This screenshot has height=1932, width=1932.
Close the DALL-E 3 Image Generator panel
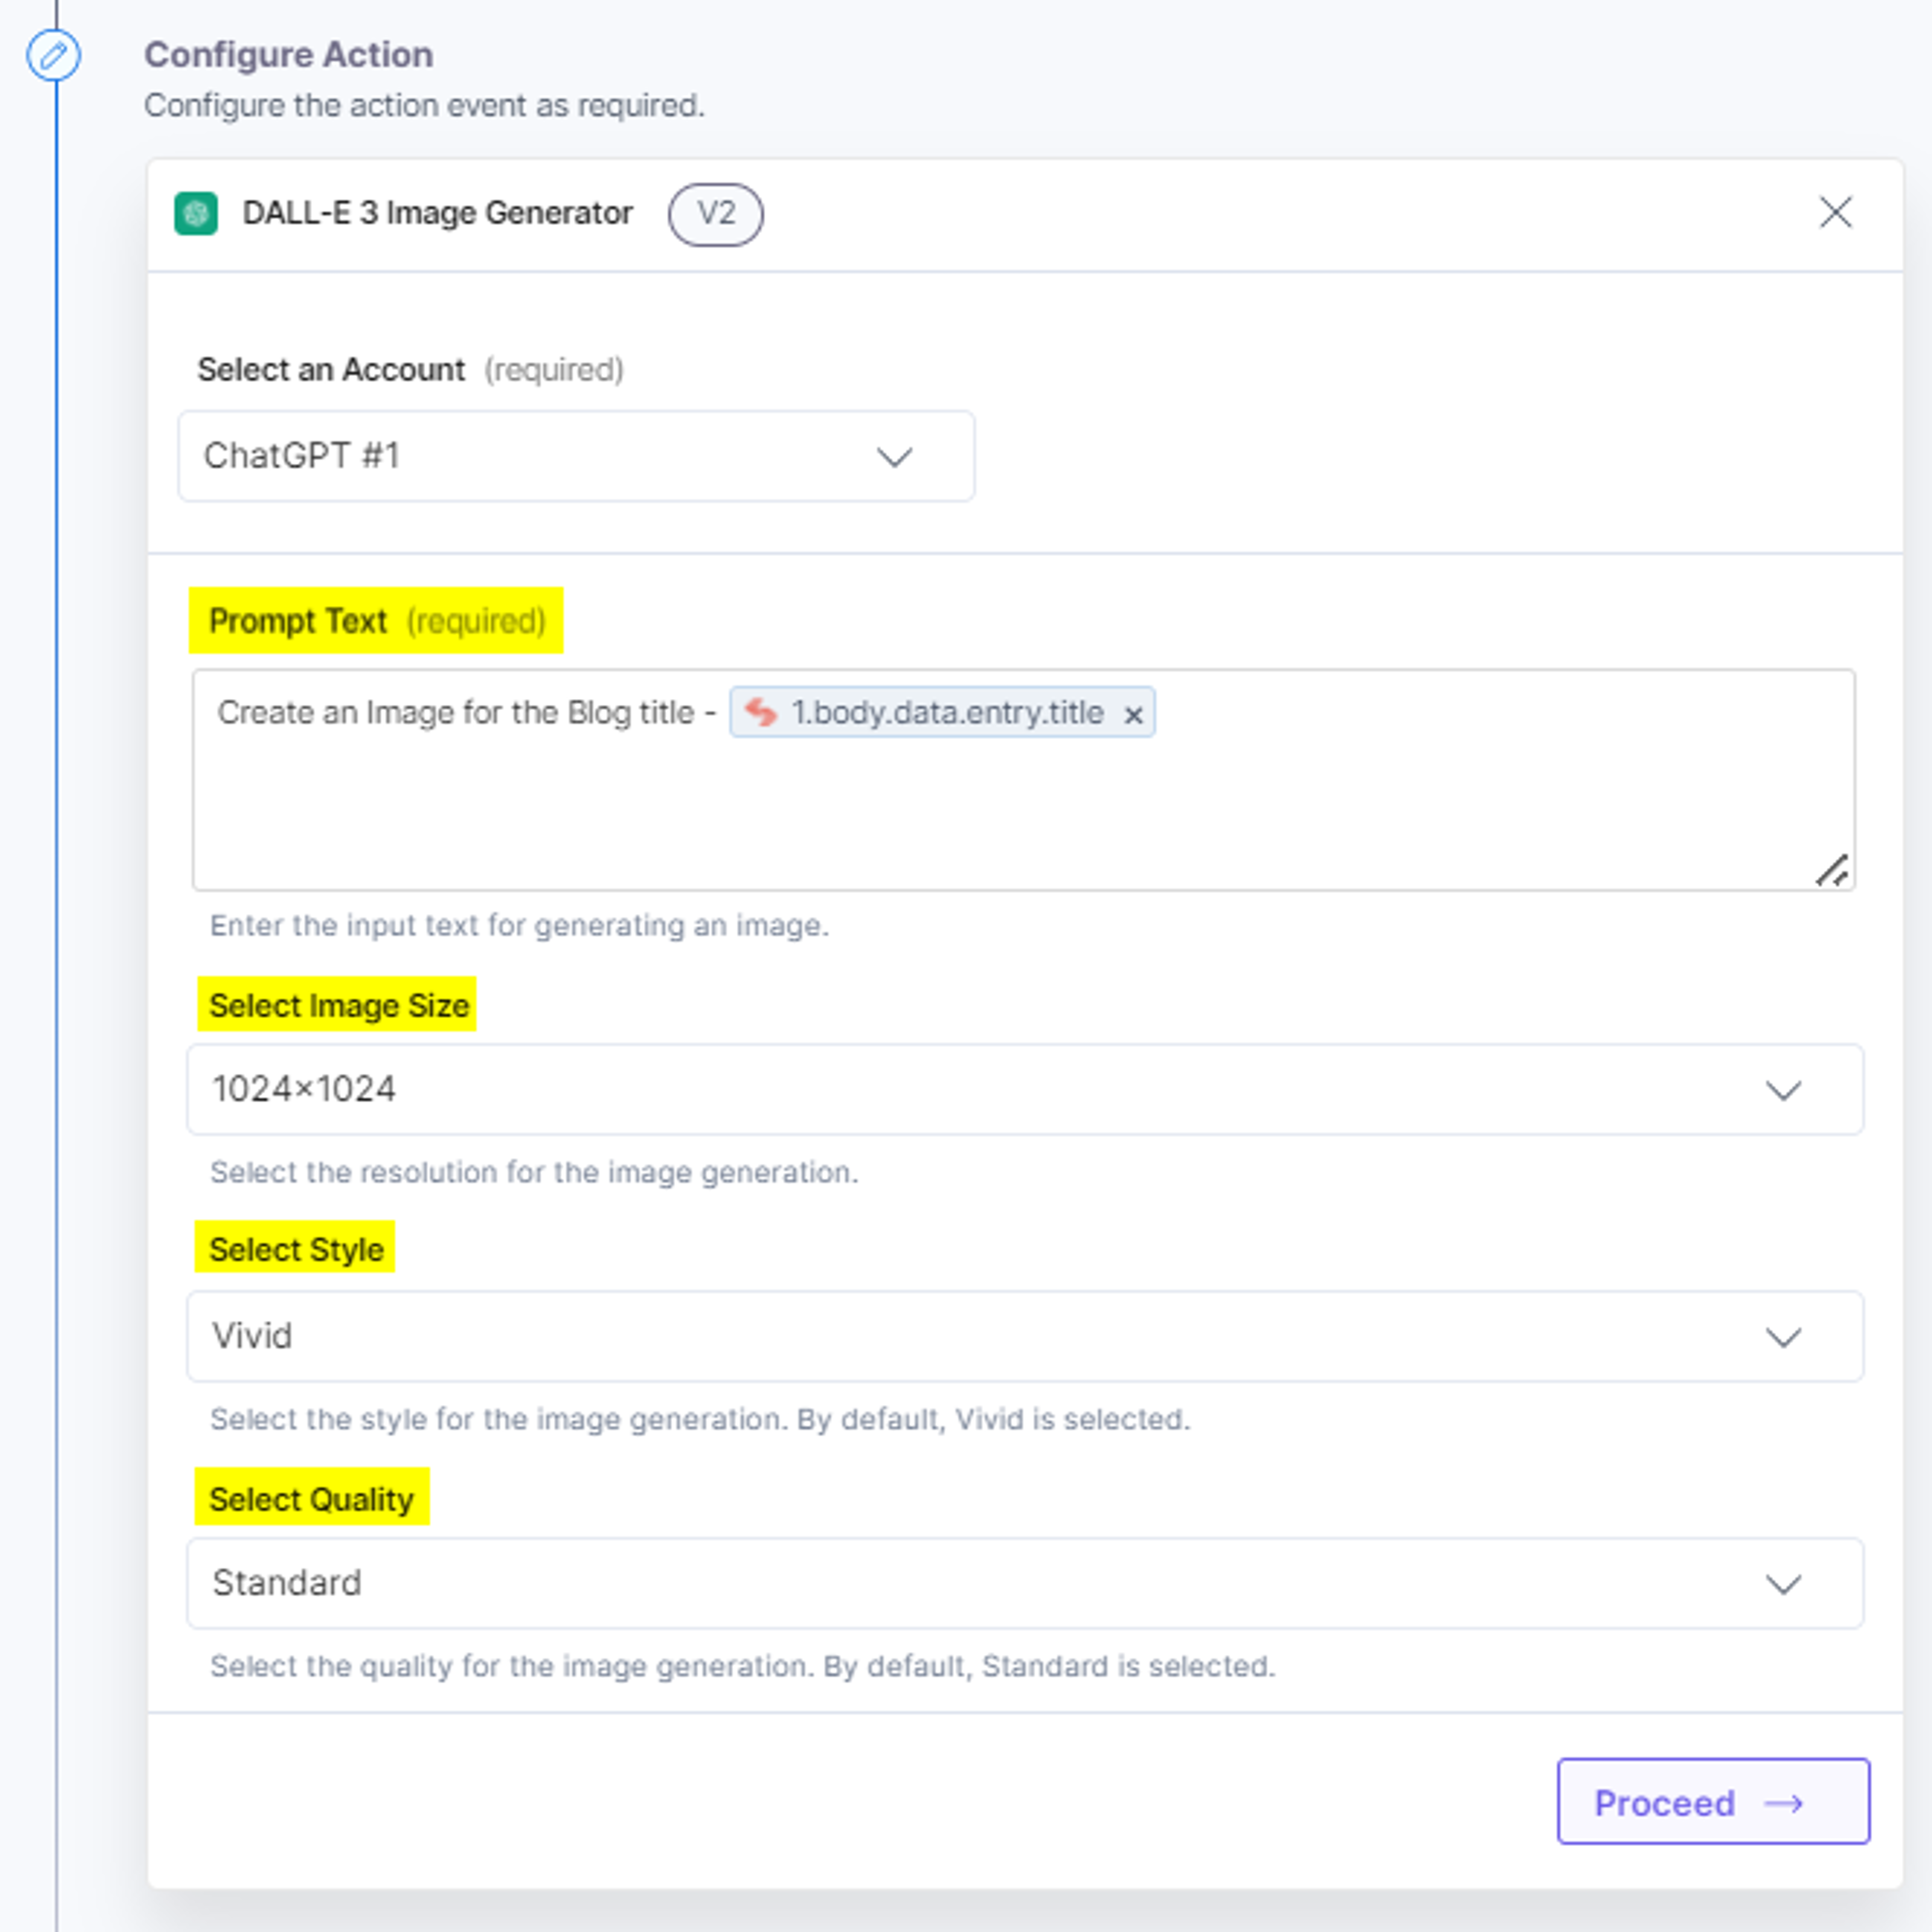click(1835, 212)
